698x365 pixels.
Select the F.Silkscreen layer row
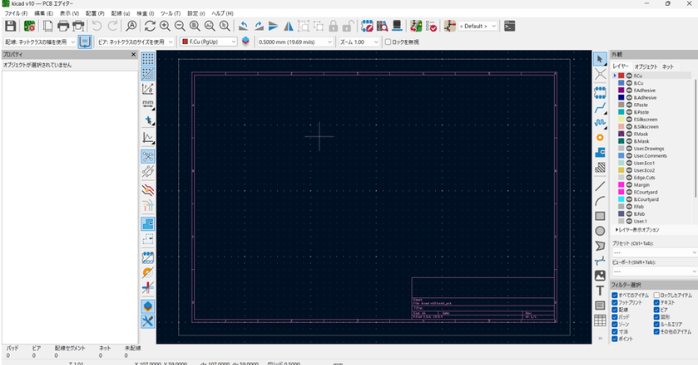pos(654,119)
